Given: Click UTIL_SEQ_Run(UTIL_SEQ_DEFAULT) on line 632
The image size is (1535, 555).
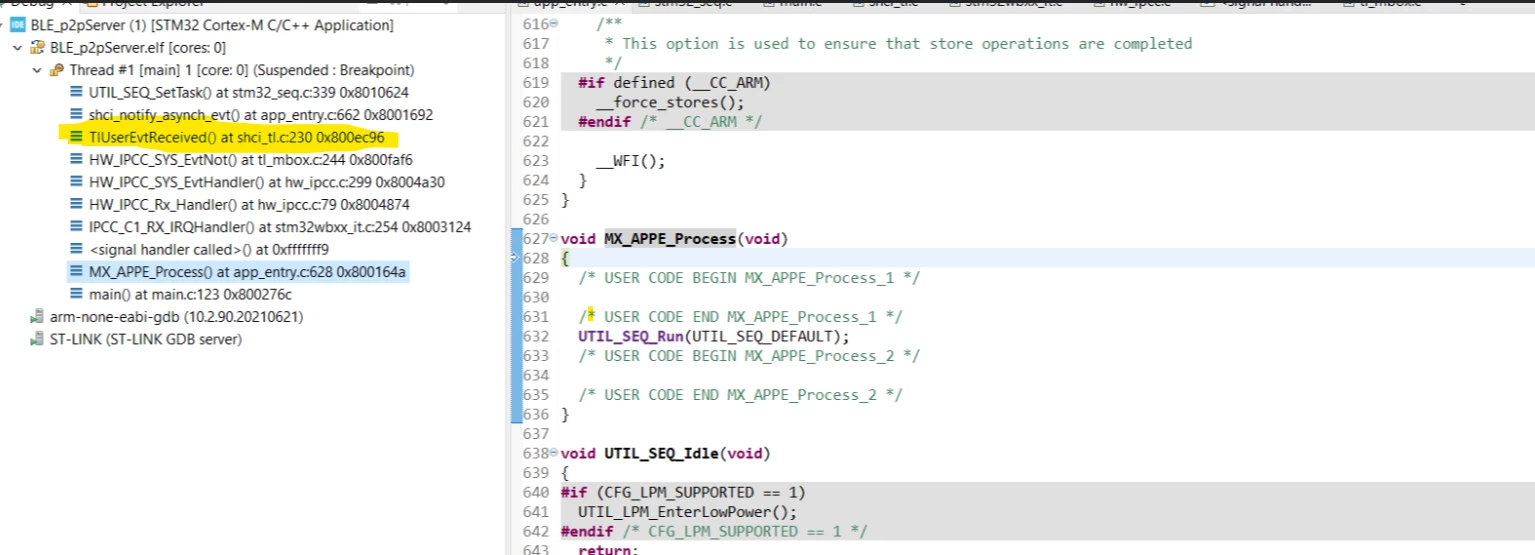Looking at the screenshot, I should pos(713,336).
